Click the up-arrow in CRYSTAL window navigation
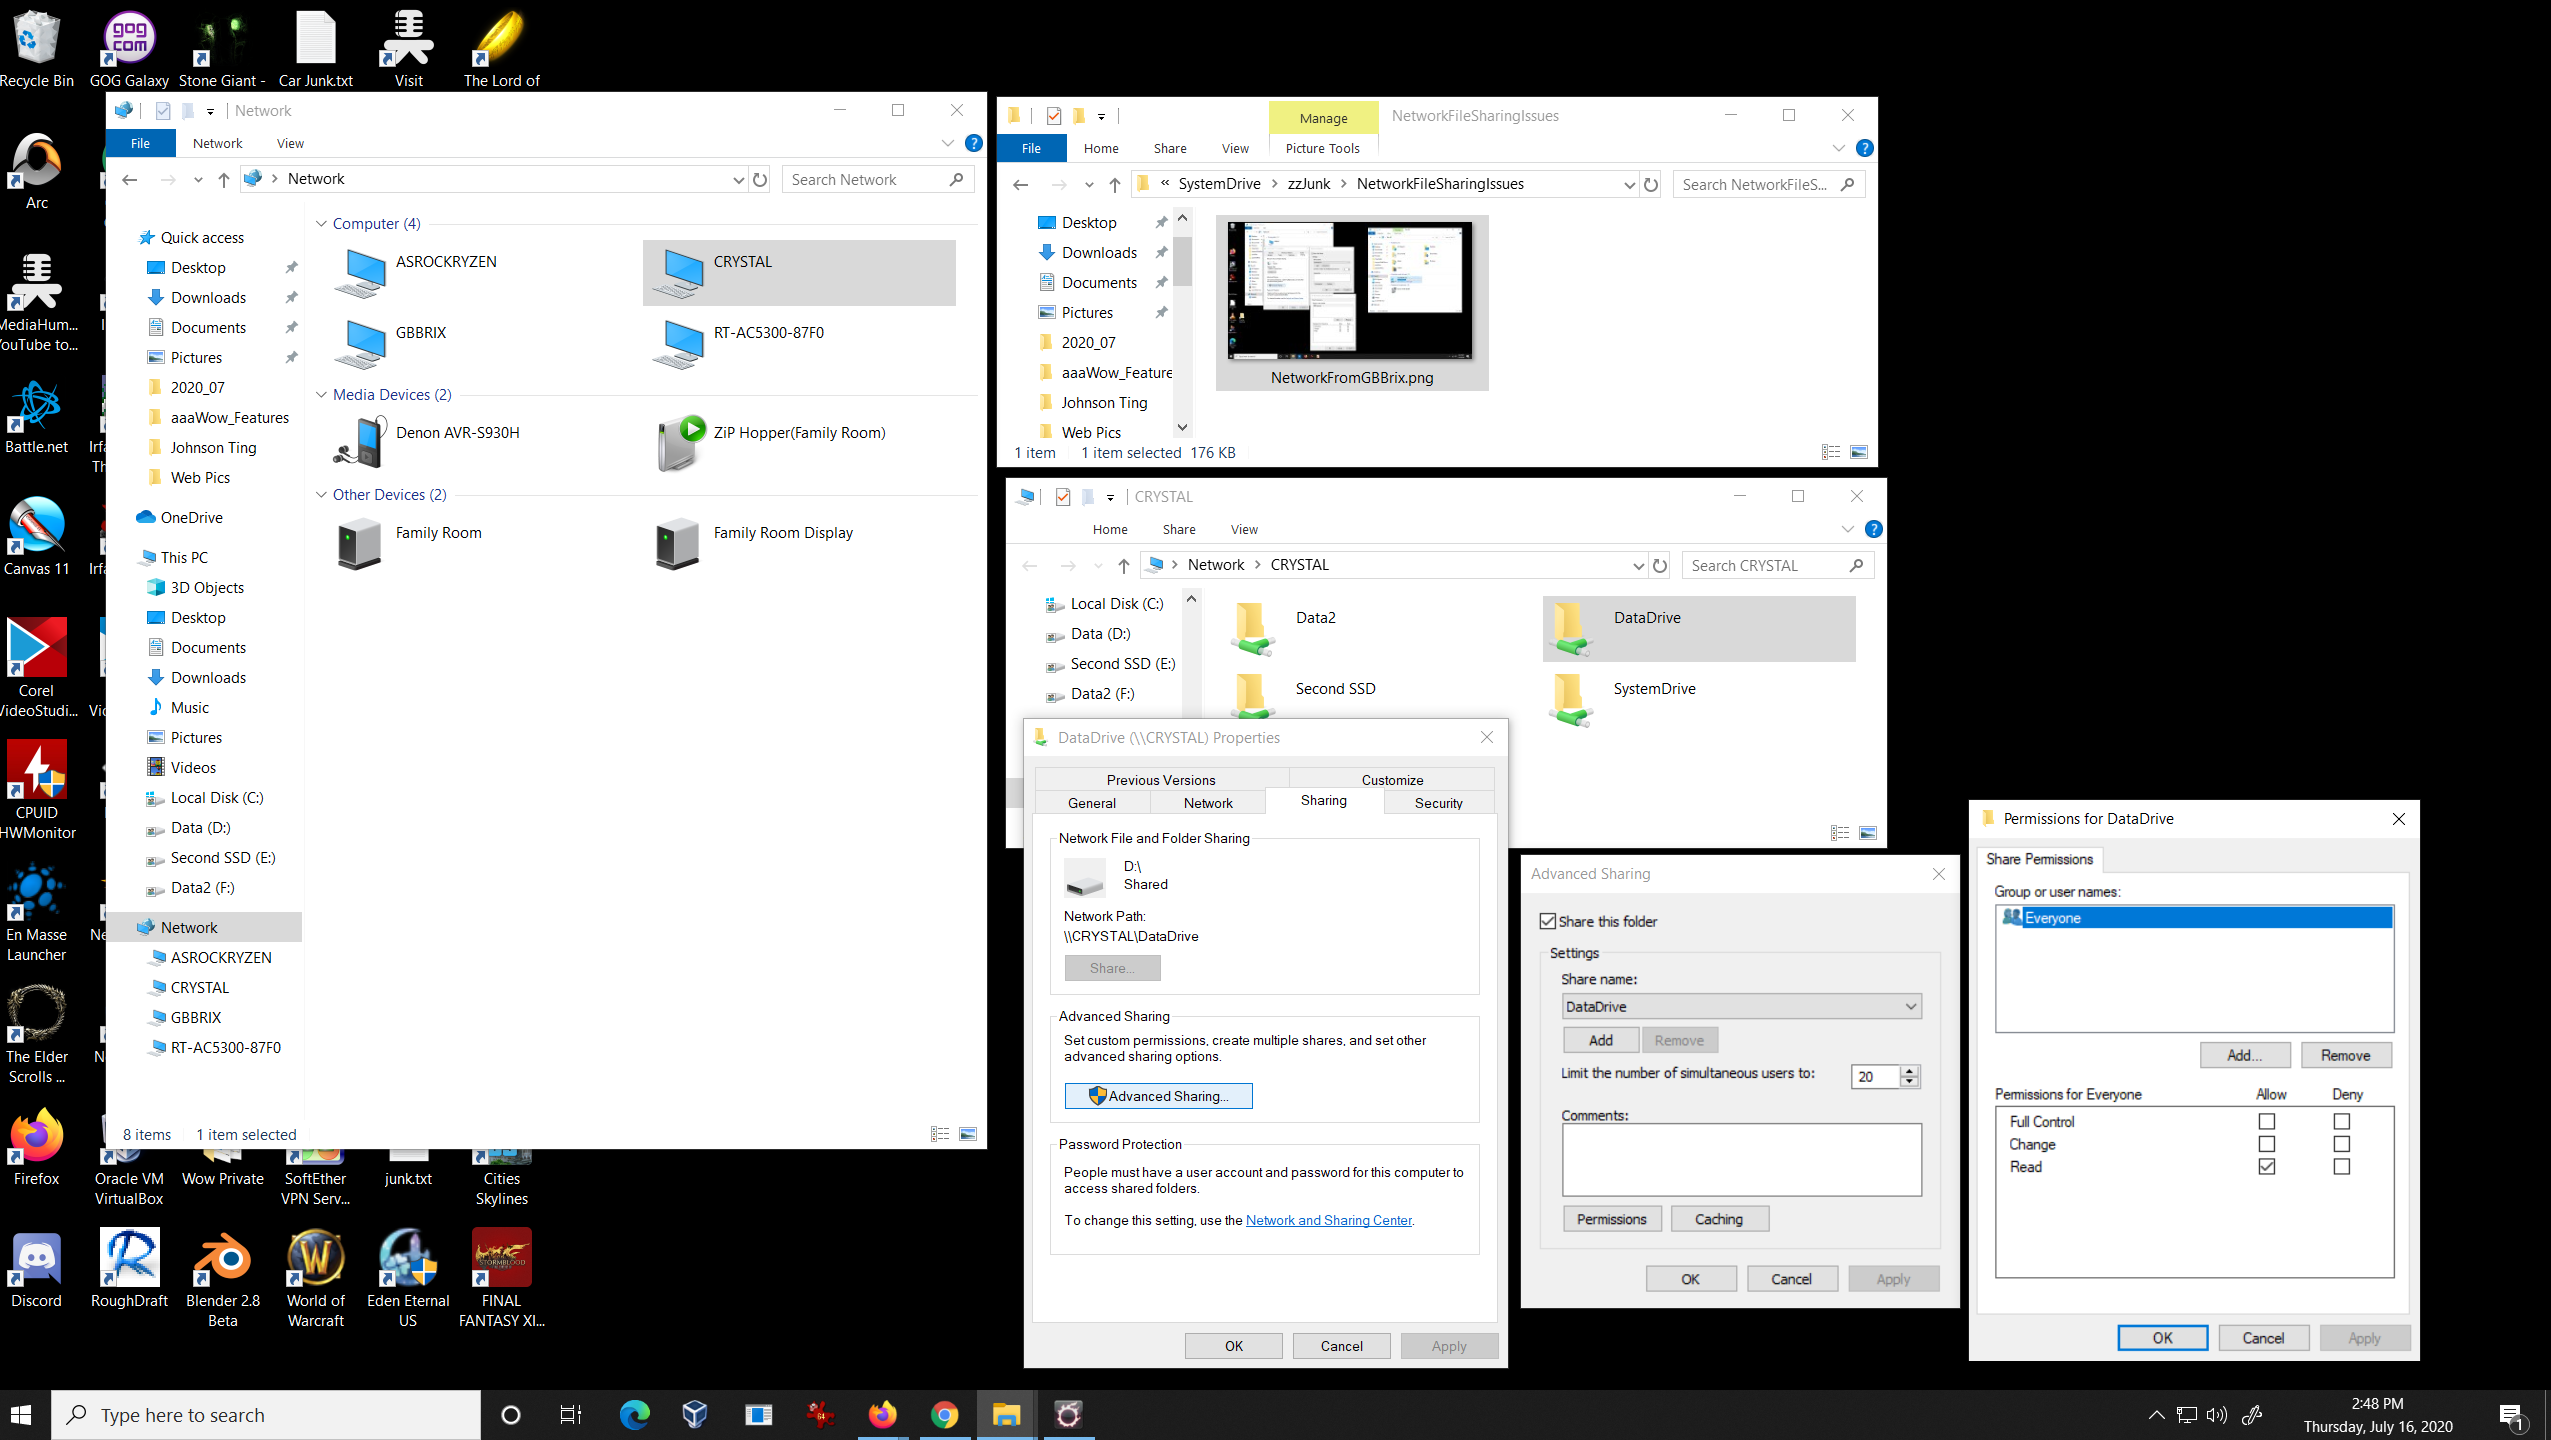 click(x=1124, y=566)
